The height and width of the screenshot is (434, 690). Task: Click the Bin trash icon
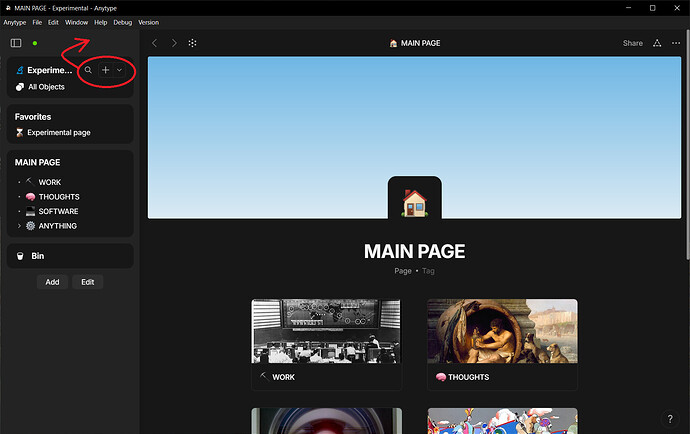pos(20,256)
